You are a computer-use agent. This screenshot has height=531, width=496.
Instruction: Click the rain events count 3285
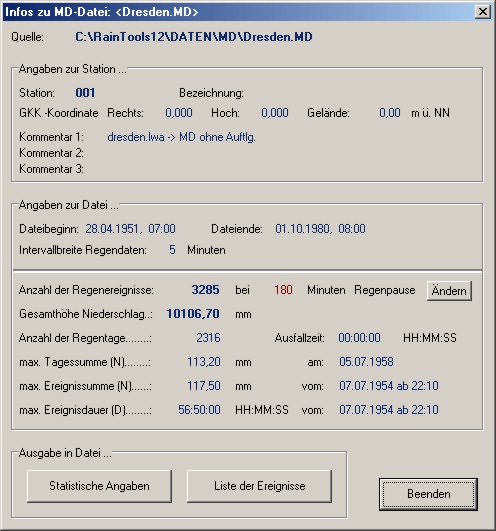click(x=206, y=290)
